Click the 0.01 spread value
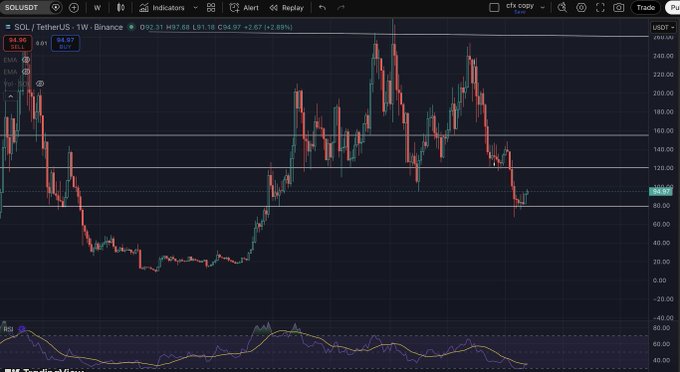Screen dimensions: 680x372 [42, 43]
